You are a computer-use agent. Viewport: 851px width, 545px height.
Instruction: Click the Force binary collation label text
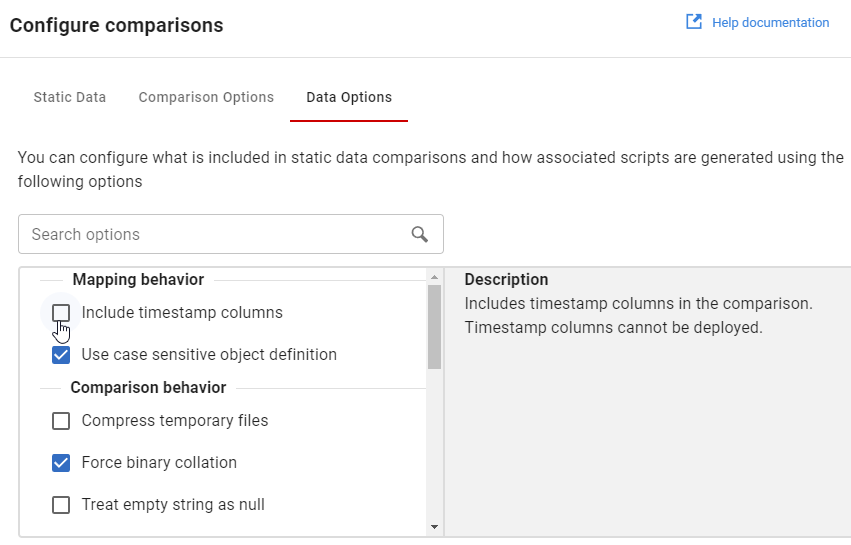[x=159, y=463]
